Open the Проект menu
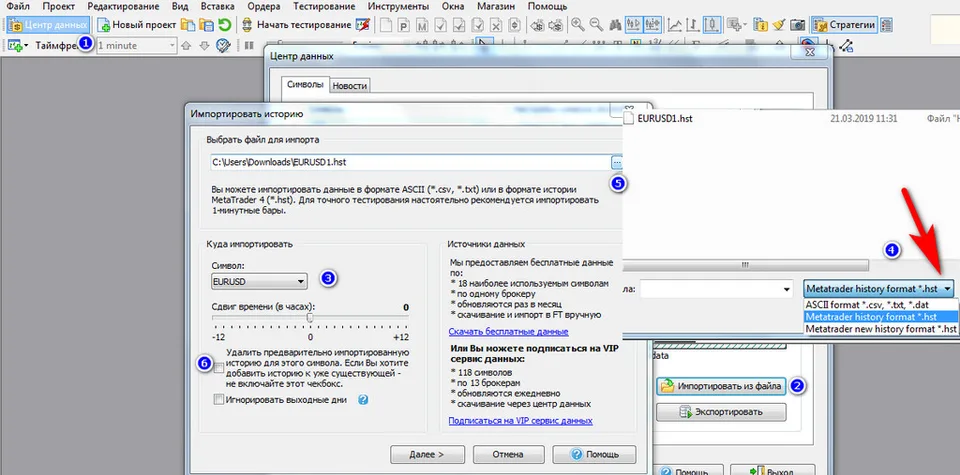Viewport: 960px width, 475px height. [59, 7]
